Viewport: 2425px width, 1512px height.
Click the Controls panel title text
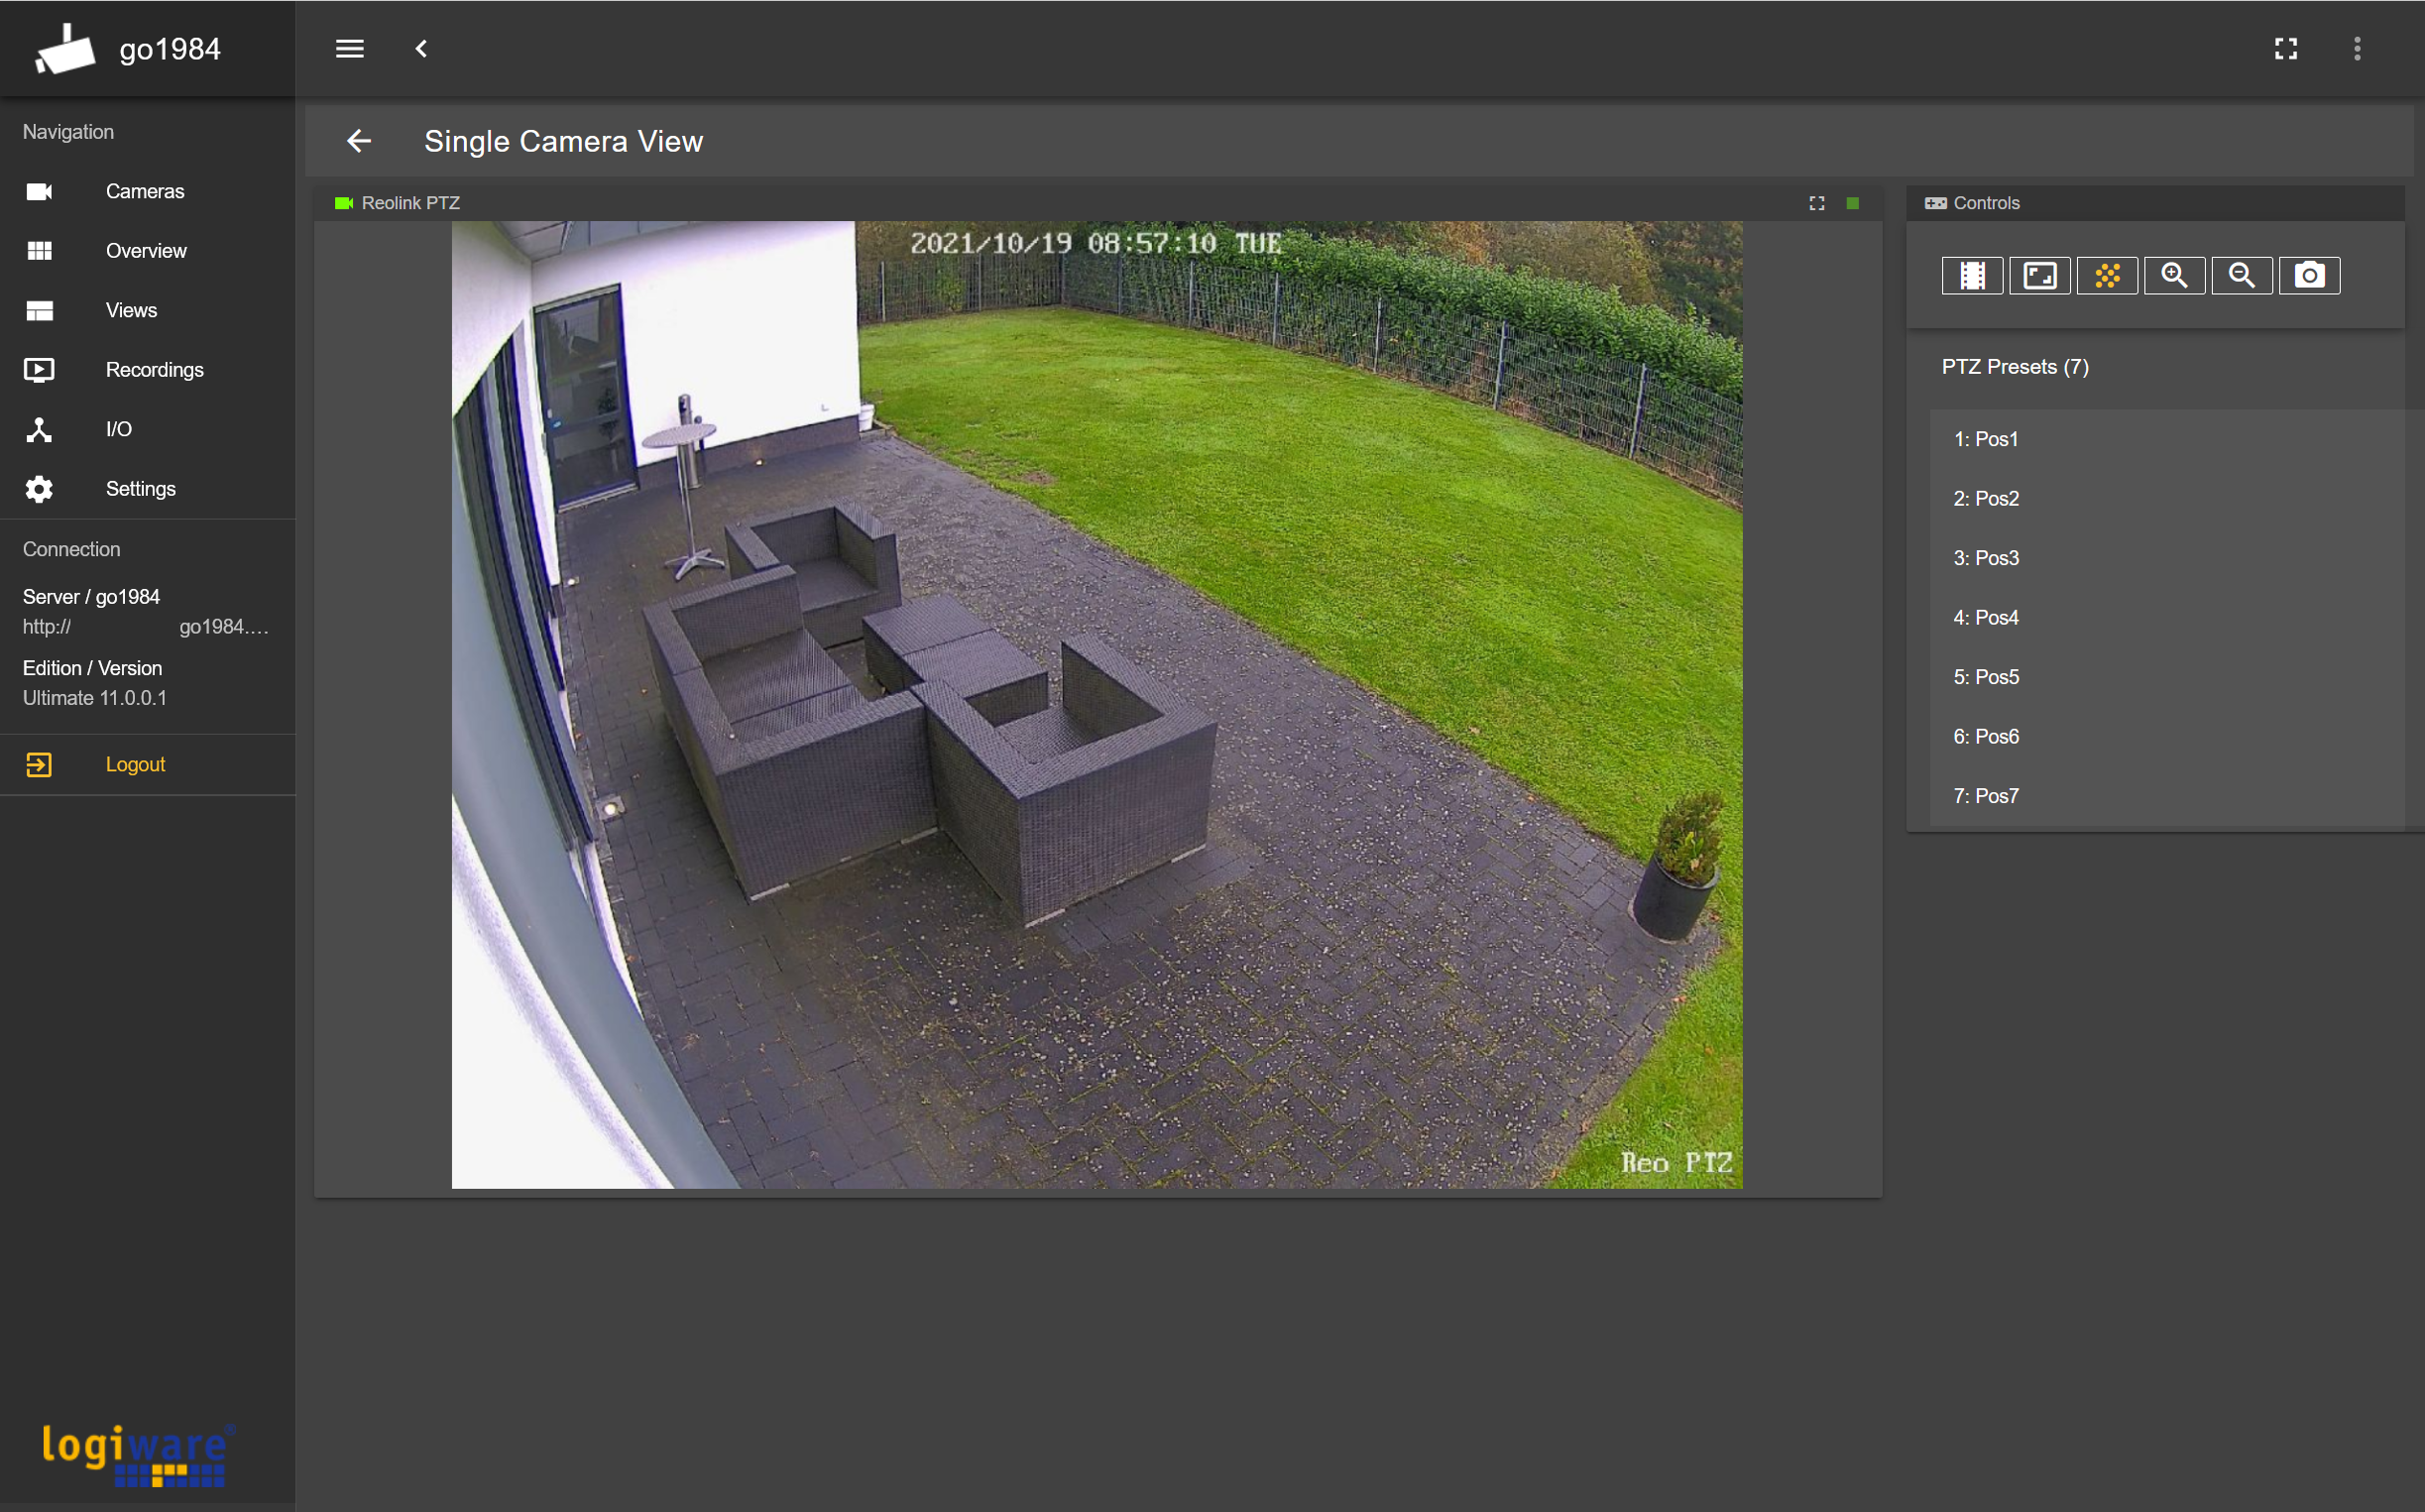click(x=1986, y=203)
